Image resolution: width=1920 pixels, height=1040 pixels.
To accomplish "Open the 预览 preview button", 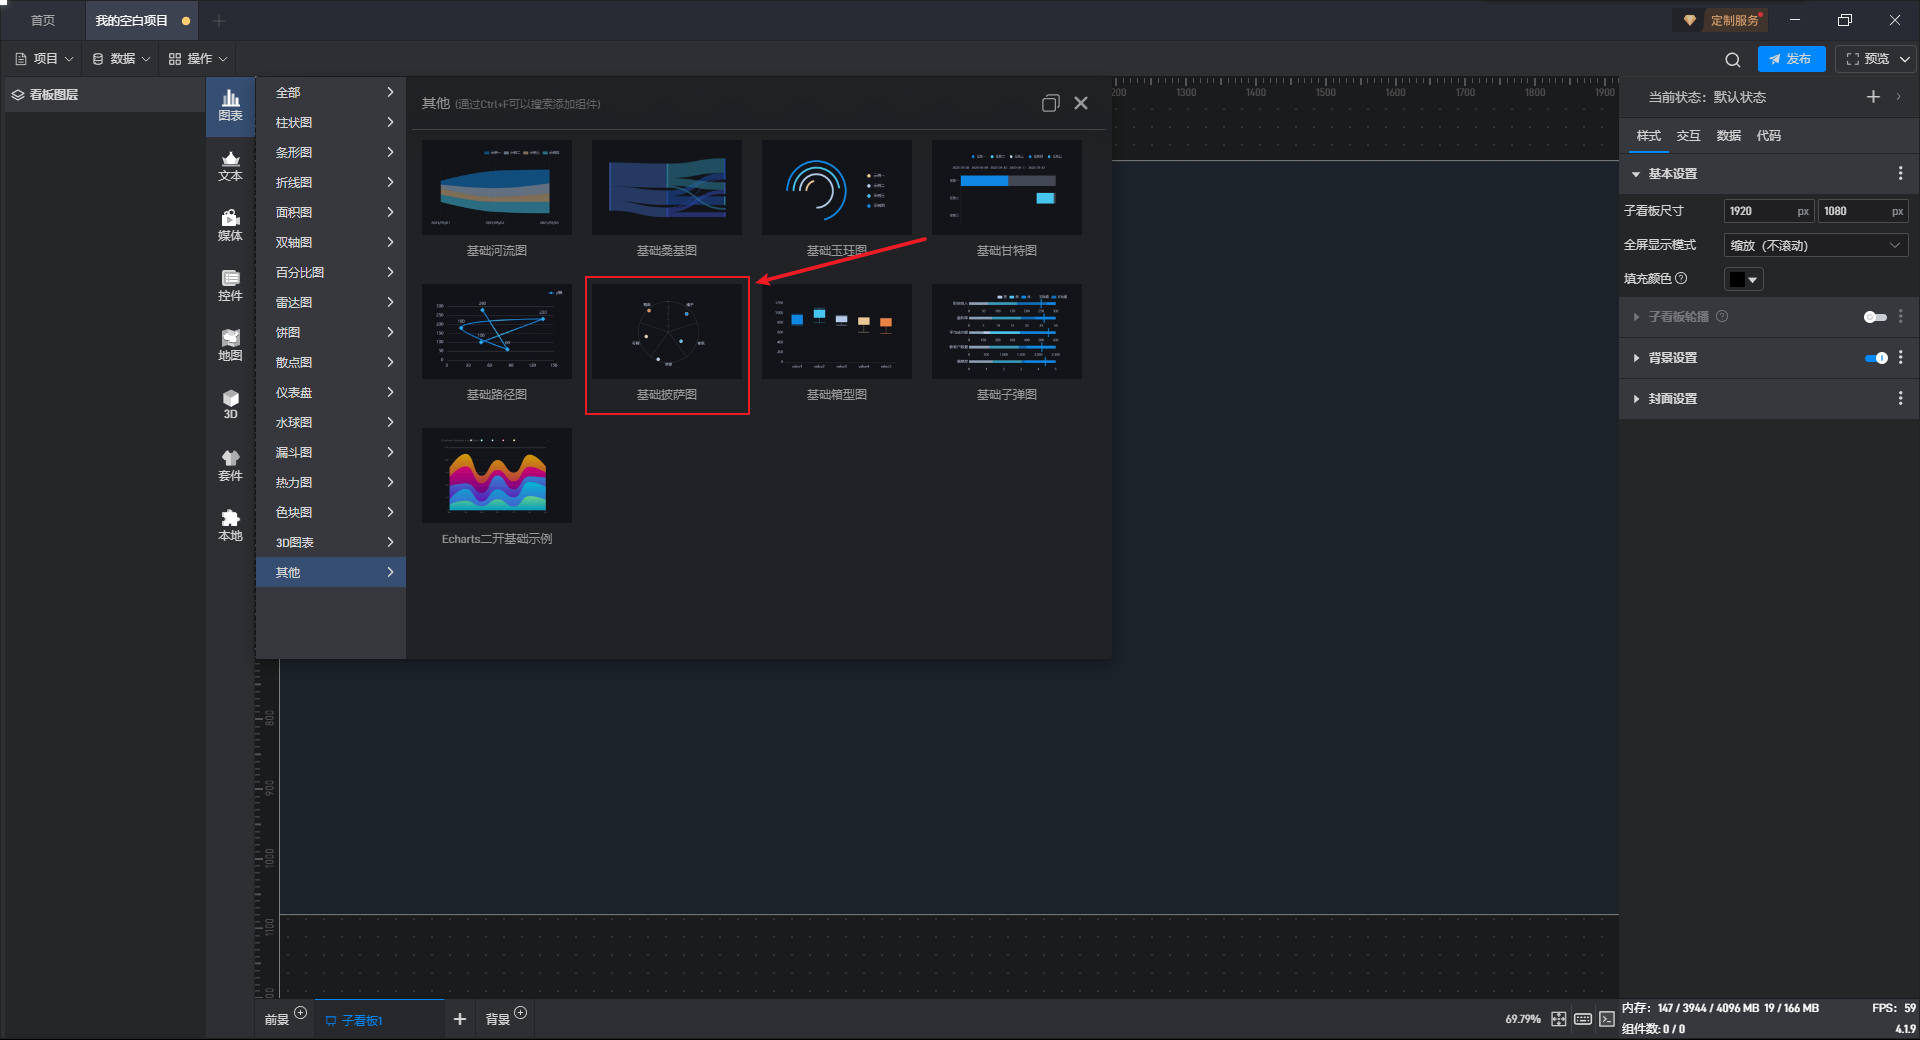I will (1867, 59).
